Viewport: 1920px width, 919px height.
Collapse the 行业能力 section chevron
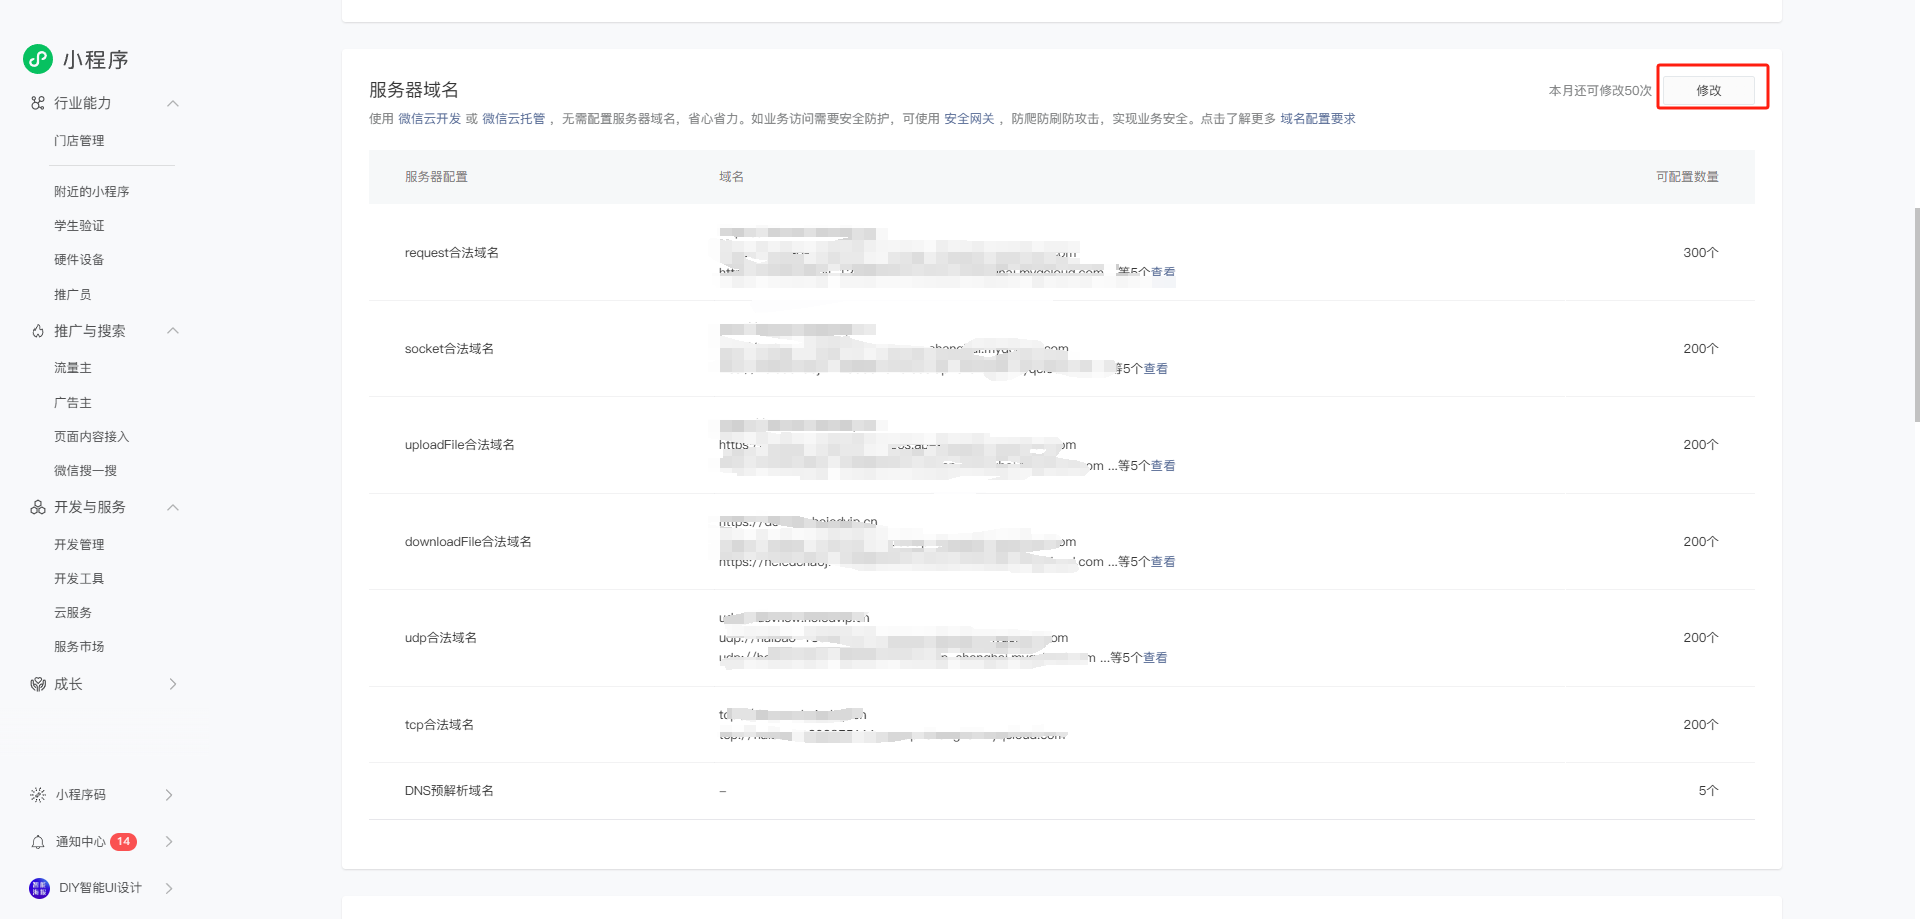point(173,103)
